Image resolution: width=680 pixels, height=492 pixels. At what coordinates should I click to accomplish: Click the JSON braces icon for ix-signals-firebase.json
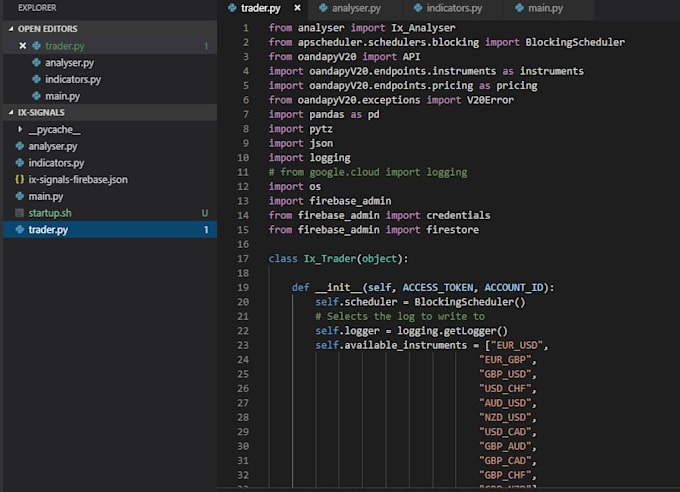point(20,179)
